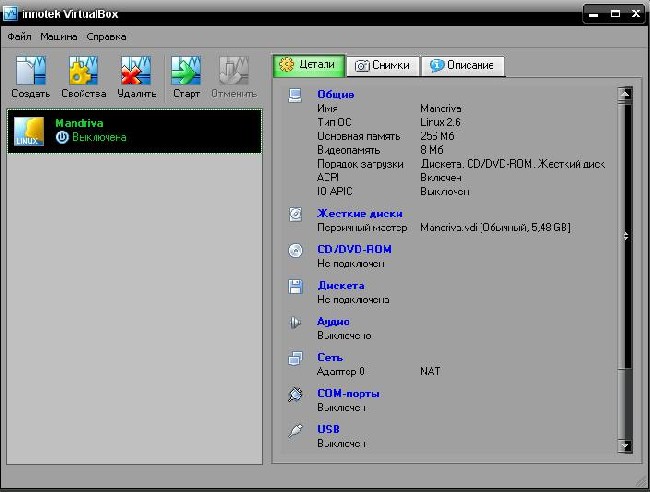Click the NAT adapter value
650x492 pixels.
point(430,371)
